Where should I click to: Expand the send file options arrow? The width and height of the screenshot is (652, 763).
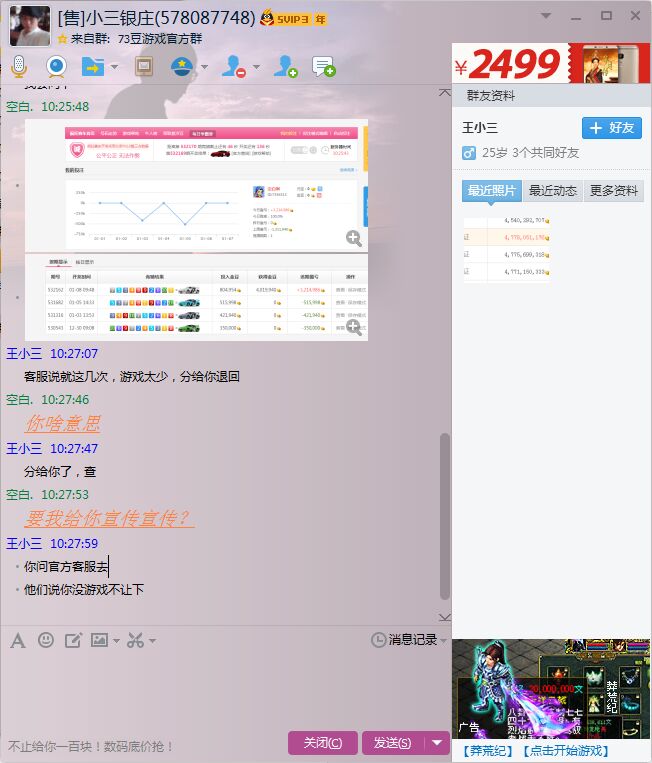pos(114,67)
